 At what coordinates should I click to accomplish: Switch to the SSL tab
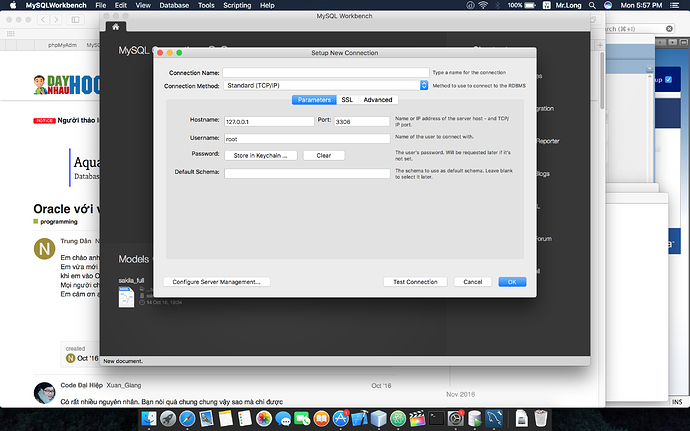(x=347, y=100)
